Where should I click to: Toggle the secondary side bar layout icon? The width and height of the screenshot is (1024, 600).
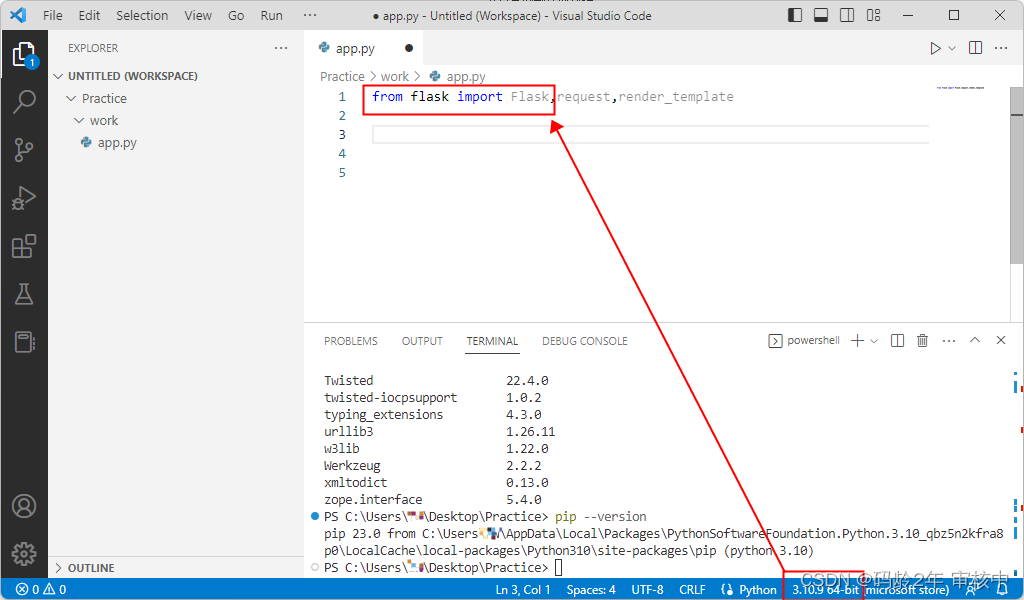click(847, 15)
